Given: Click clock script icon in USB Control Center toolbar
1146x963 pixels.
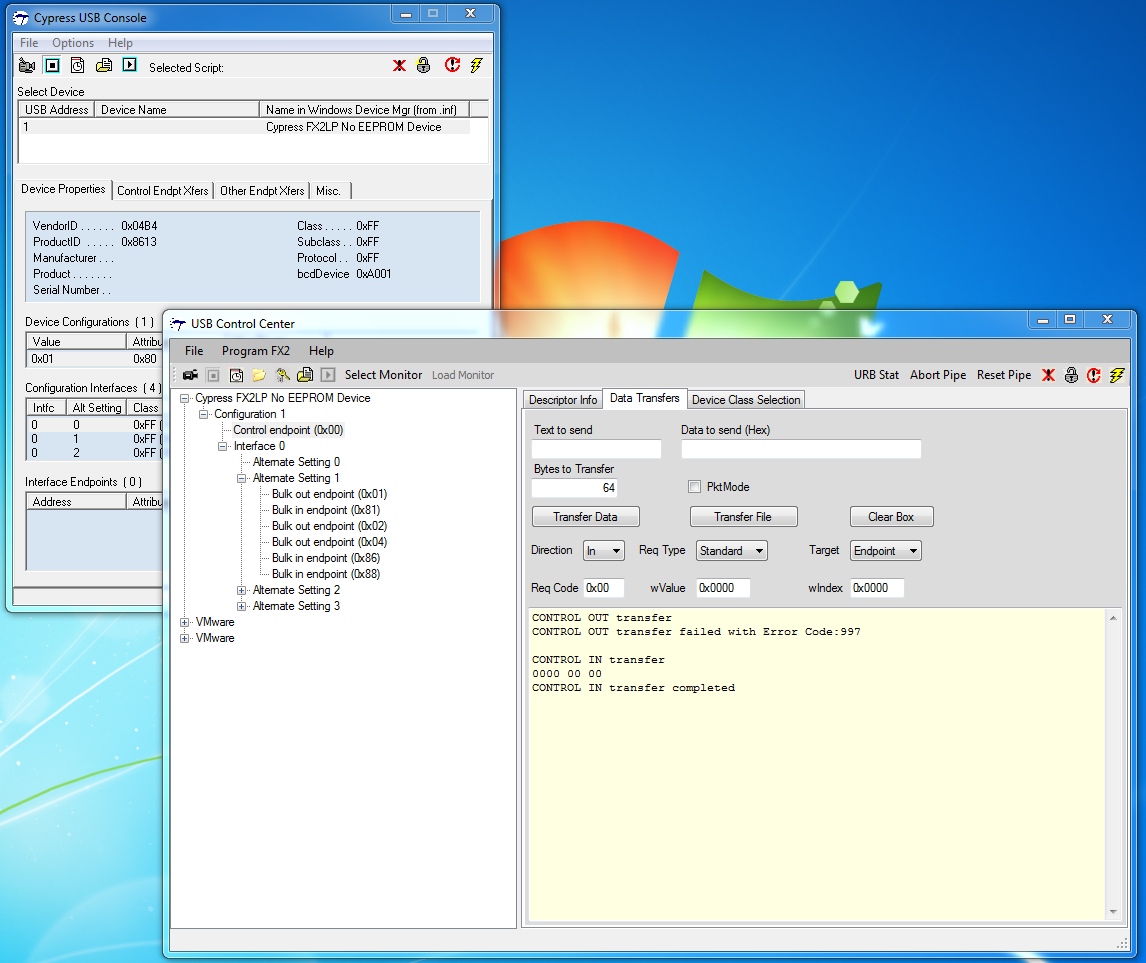Looking at the screenshot, I should tap(236, 375).
